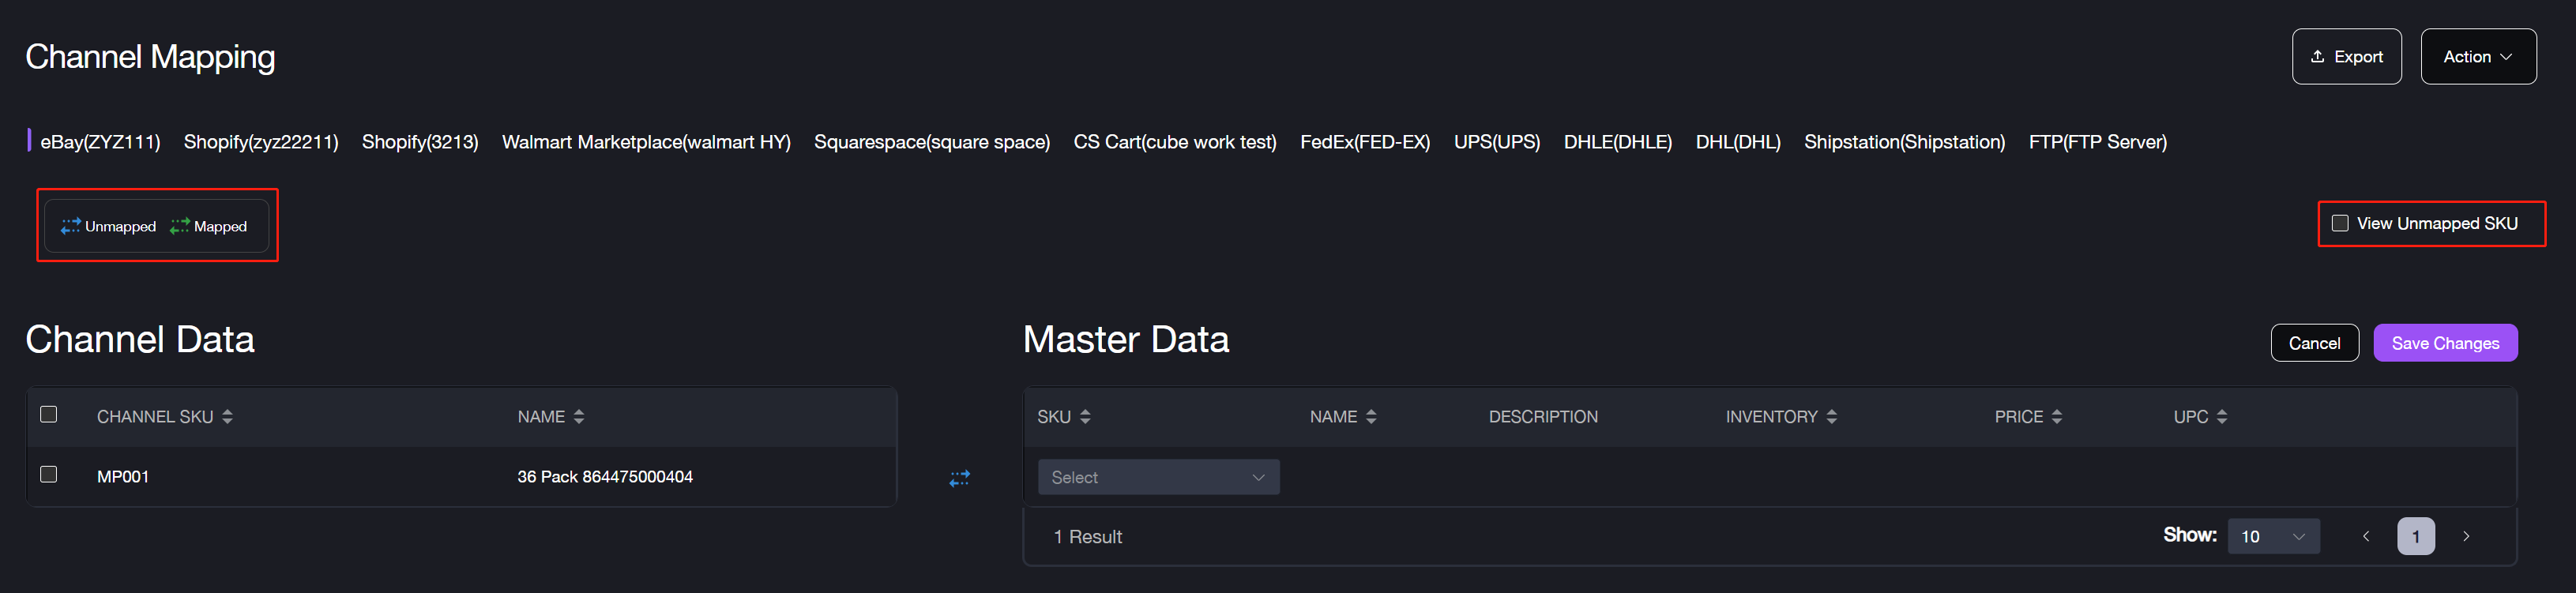Open the Walmart Marketplace(walmart HY) tab
The width and height of the screenshot is (2576, 593).
click(x=645, y=142)
